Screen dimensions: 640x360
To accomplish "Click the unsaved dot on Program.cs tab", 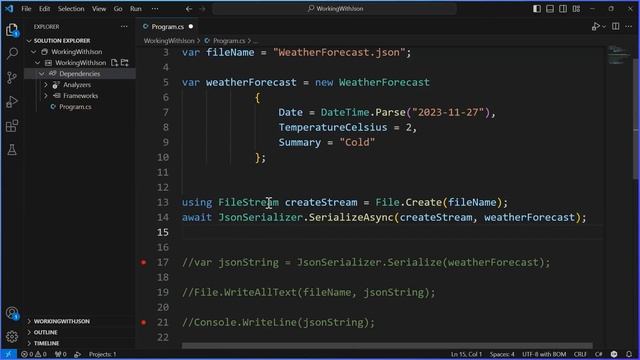I will (191, 27).
